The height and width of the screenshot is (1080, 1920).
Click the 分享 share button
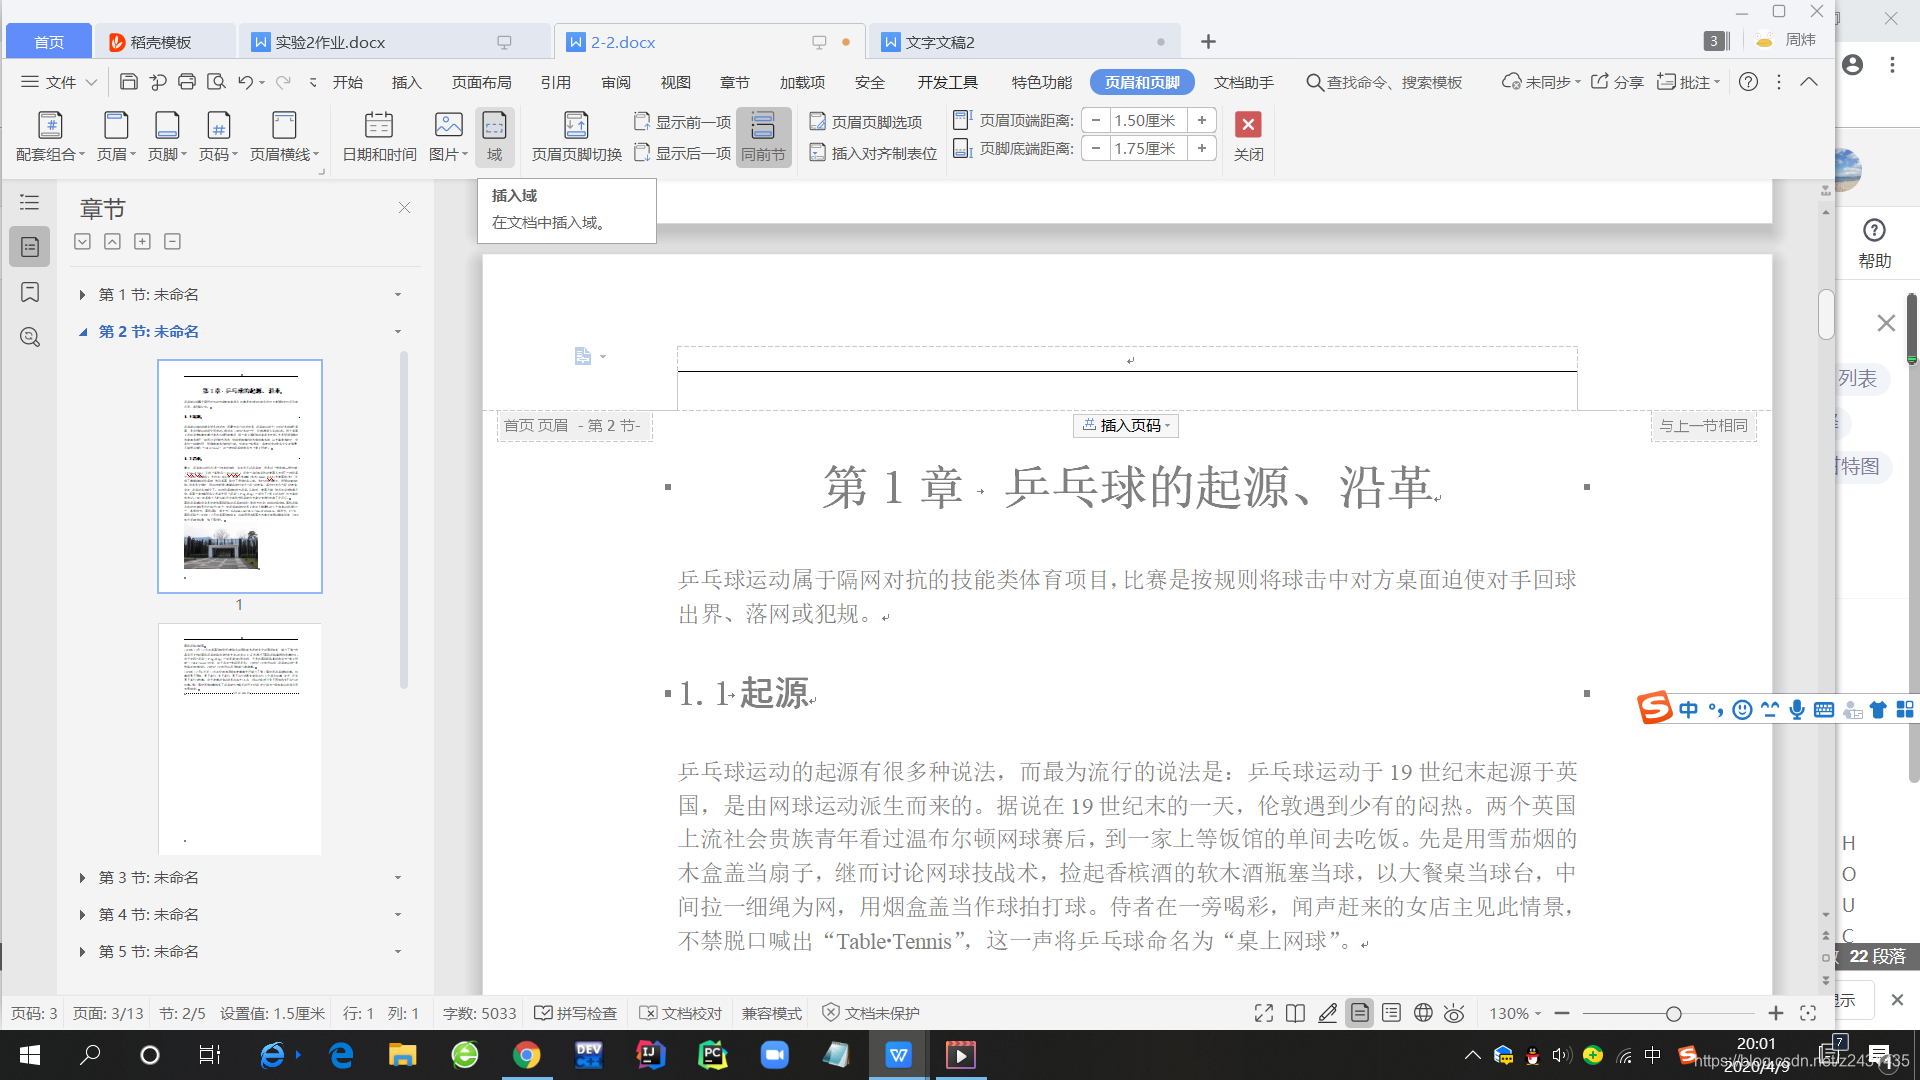tap(1617, 82)
